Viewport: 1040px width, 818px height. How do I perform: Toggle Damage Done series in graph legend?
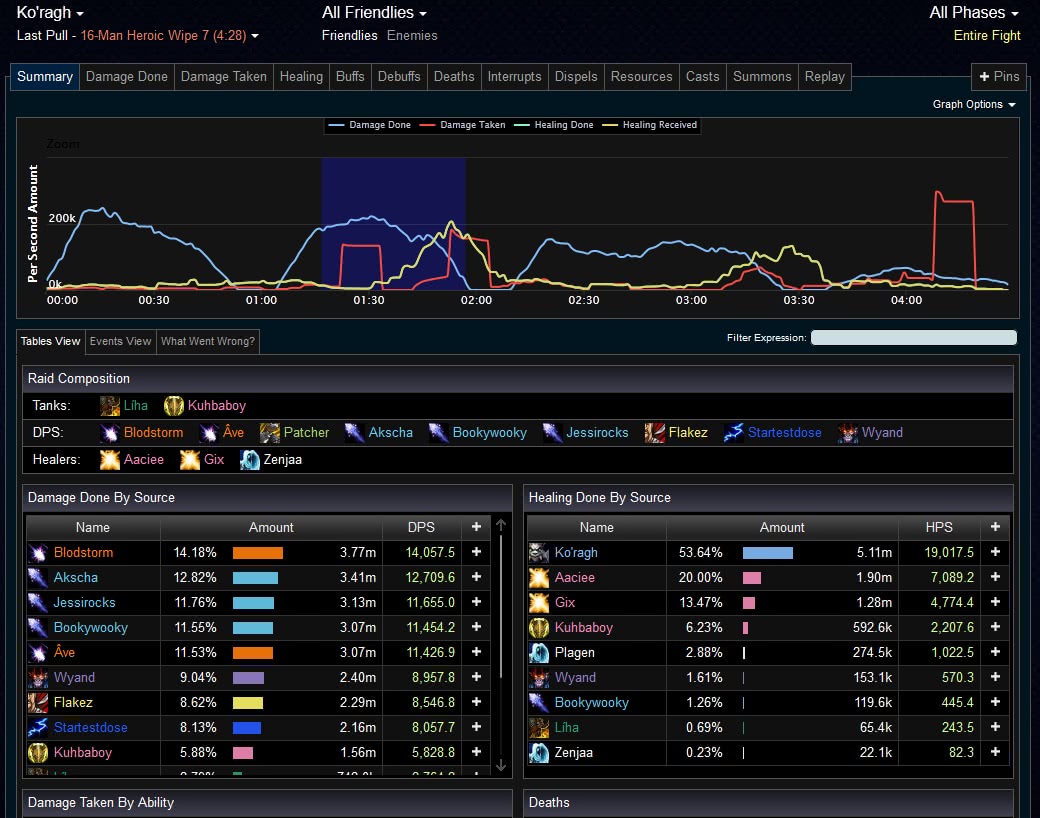click(369, 125)
